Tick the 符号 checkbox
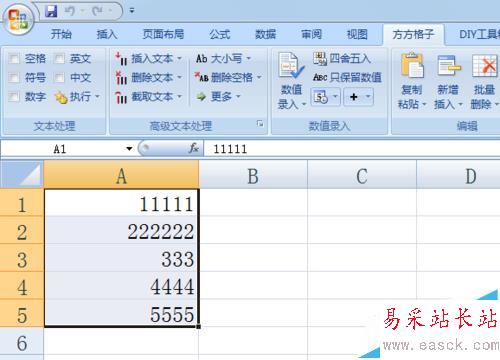This screenshot has height=360, width=500. pyautogui.click(x=14, y=78)
